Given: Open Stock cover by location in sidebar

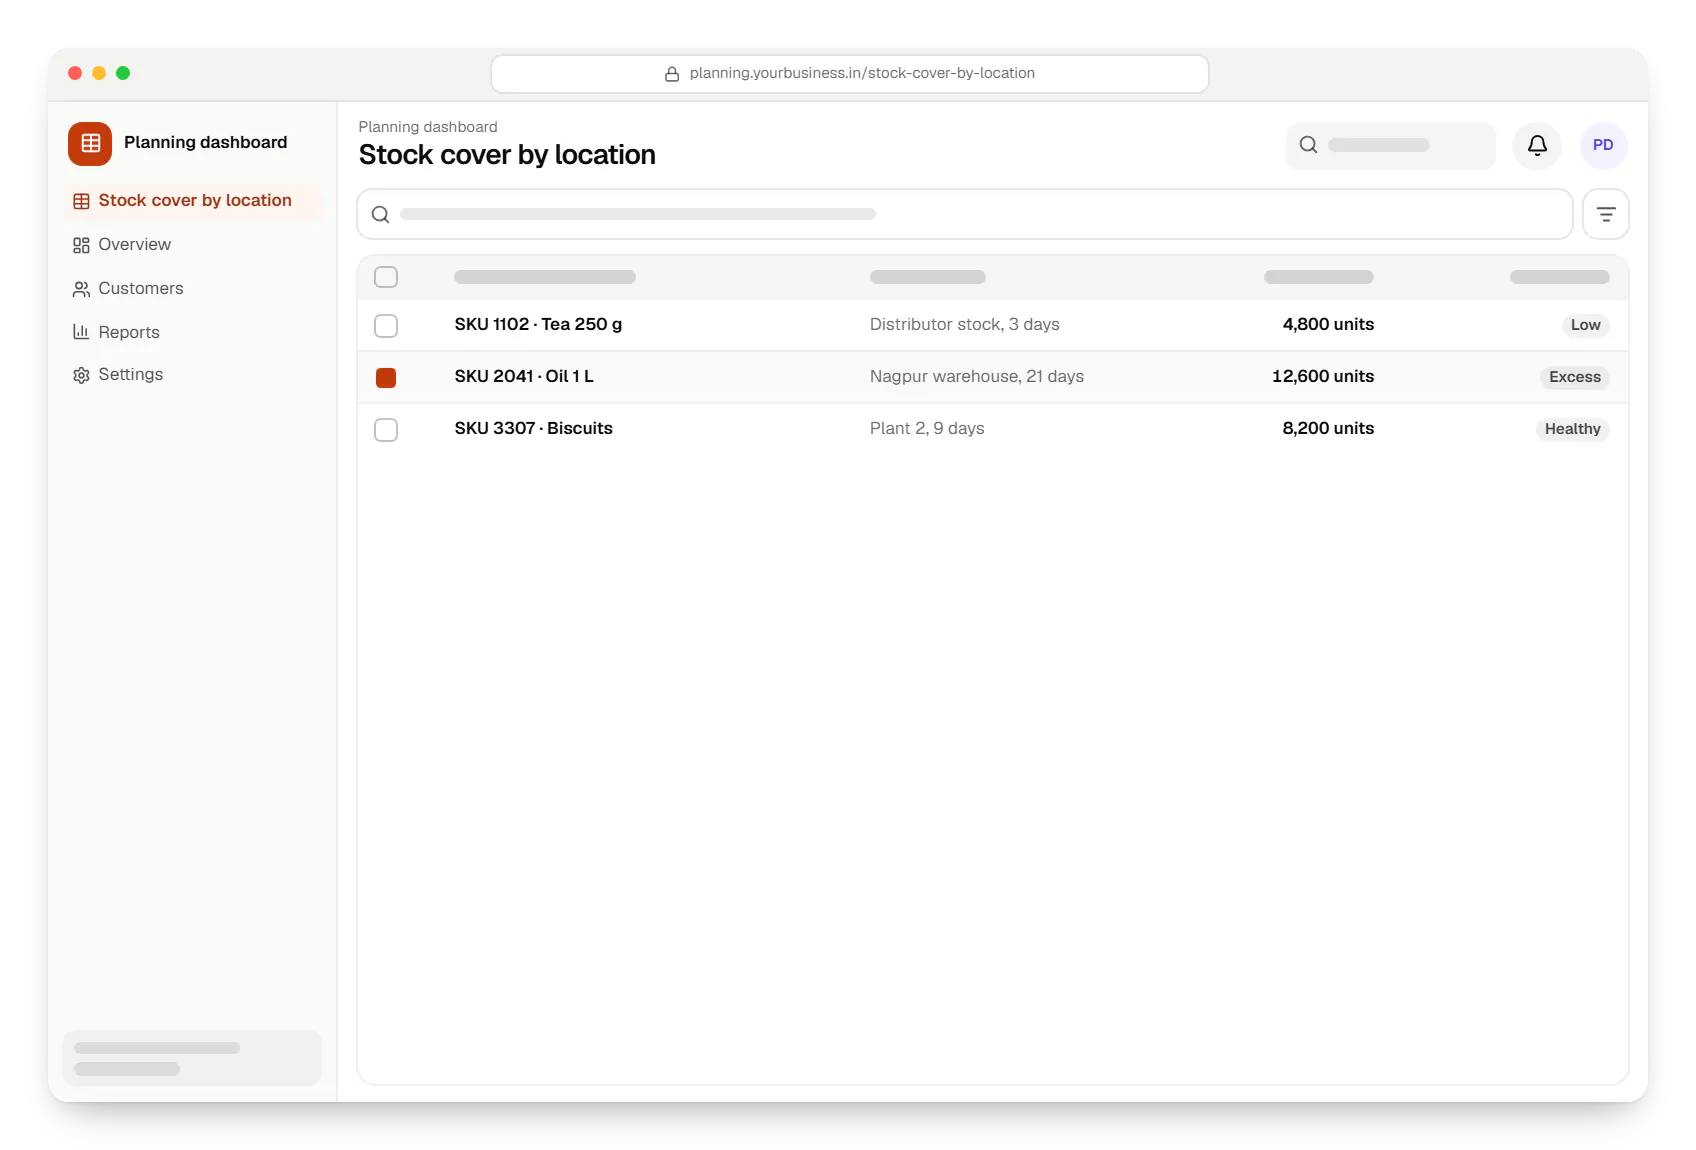Looking at the screenshot, I should (x=192, y=200).
